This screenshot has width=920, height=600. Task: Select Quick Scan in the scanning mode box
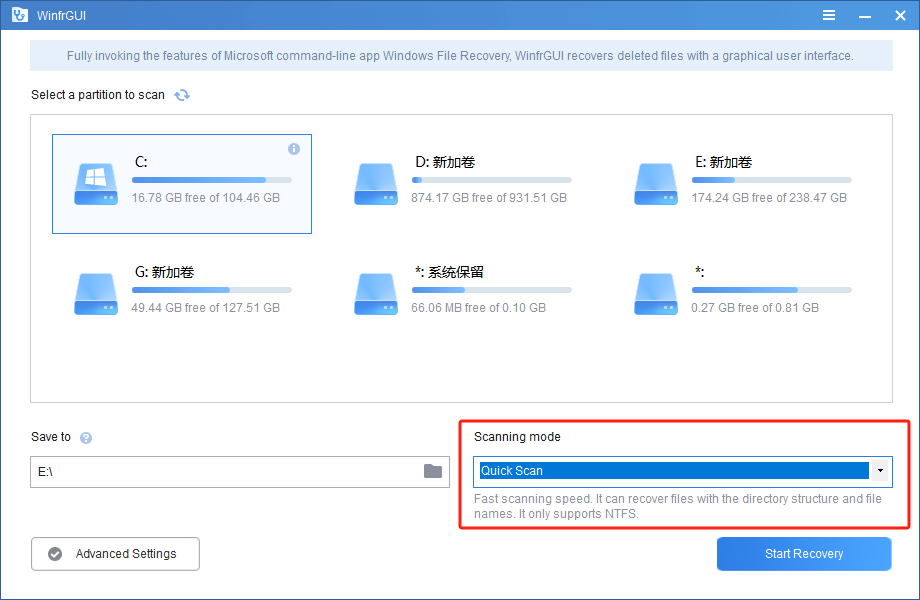674,470
